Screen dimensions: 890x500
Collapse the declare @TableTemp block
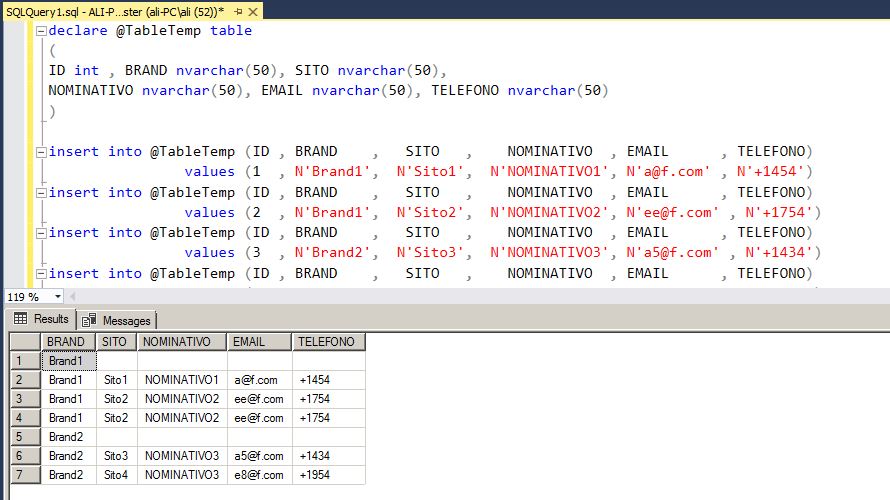click(41, 31)
